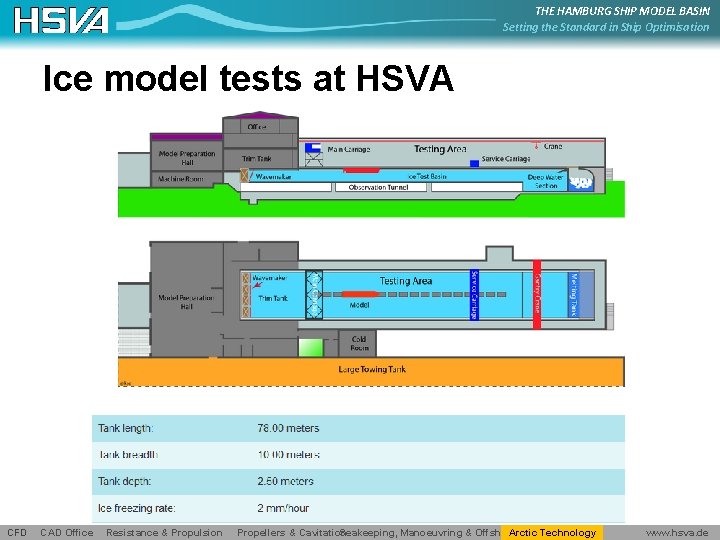Click the melting ice graphic in section view

pyautogui.click(x=581, y=183)
